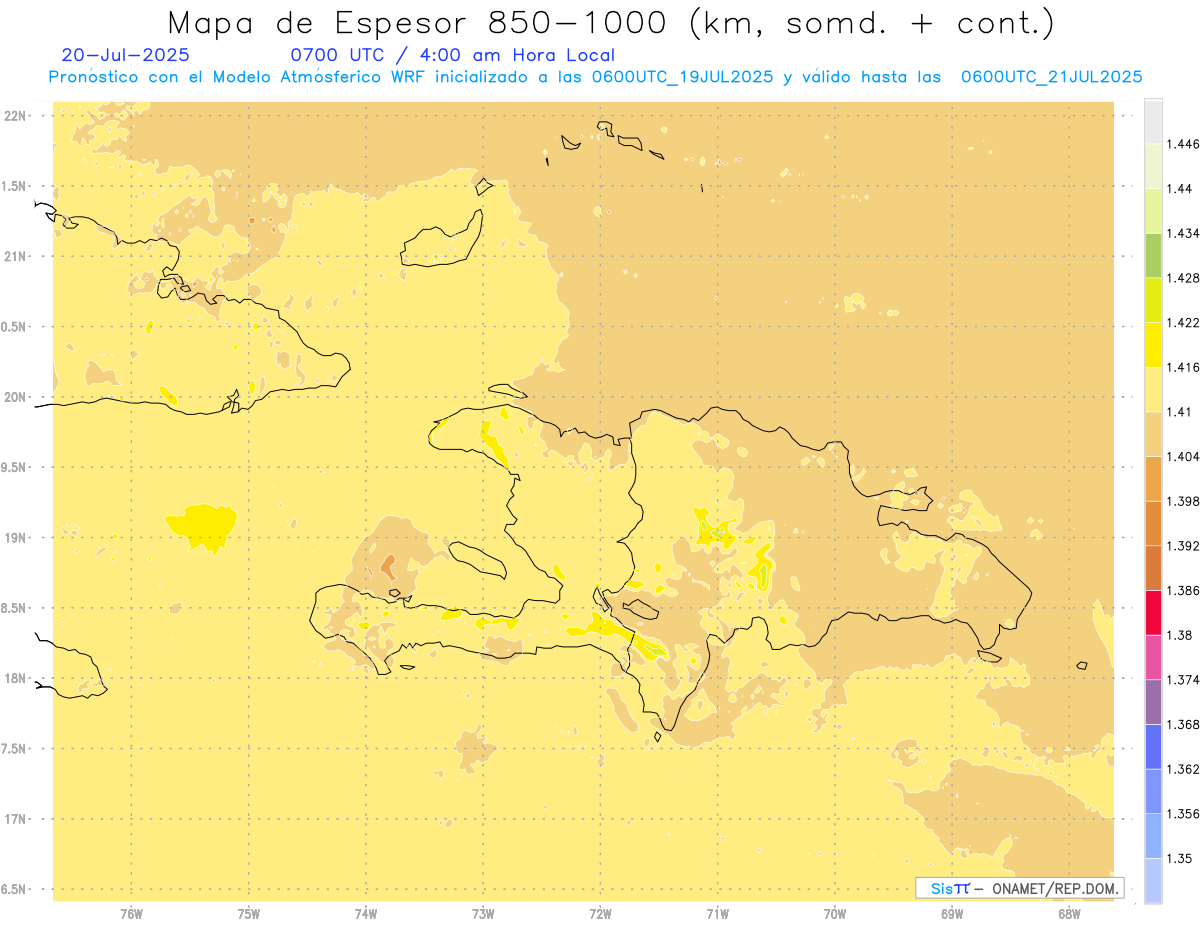Pick the bright yellow swatch between 1.416 and 1.422
This screenshot has height=927, width=1200.
pos(1153,345)
